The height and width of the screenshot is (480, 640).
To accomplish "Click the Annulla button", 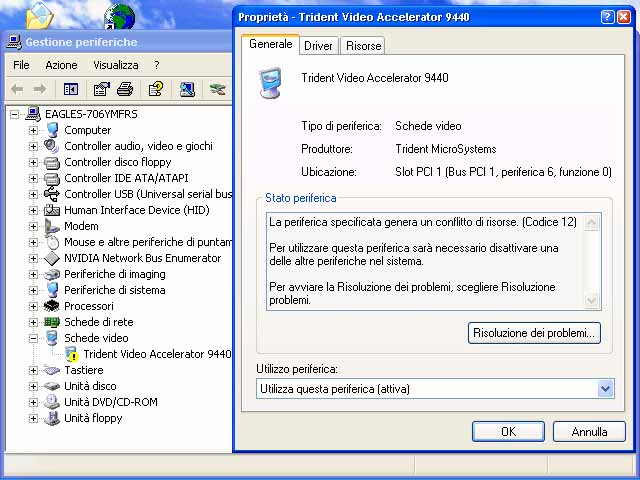I will 589,432.
